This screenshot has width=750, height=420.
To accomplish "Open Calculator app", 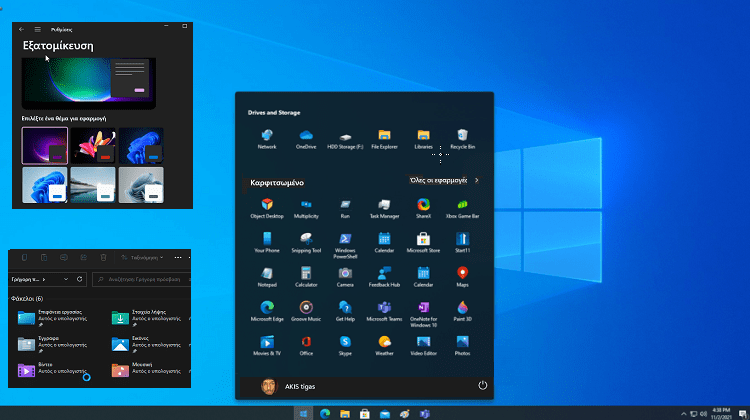I will [x=306, y=277].
